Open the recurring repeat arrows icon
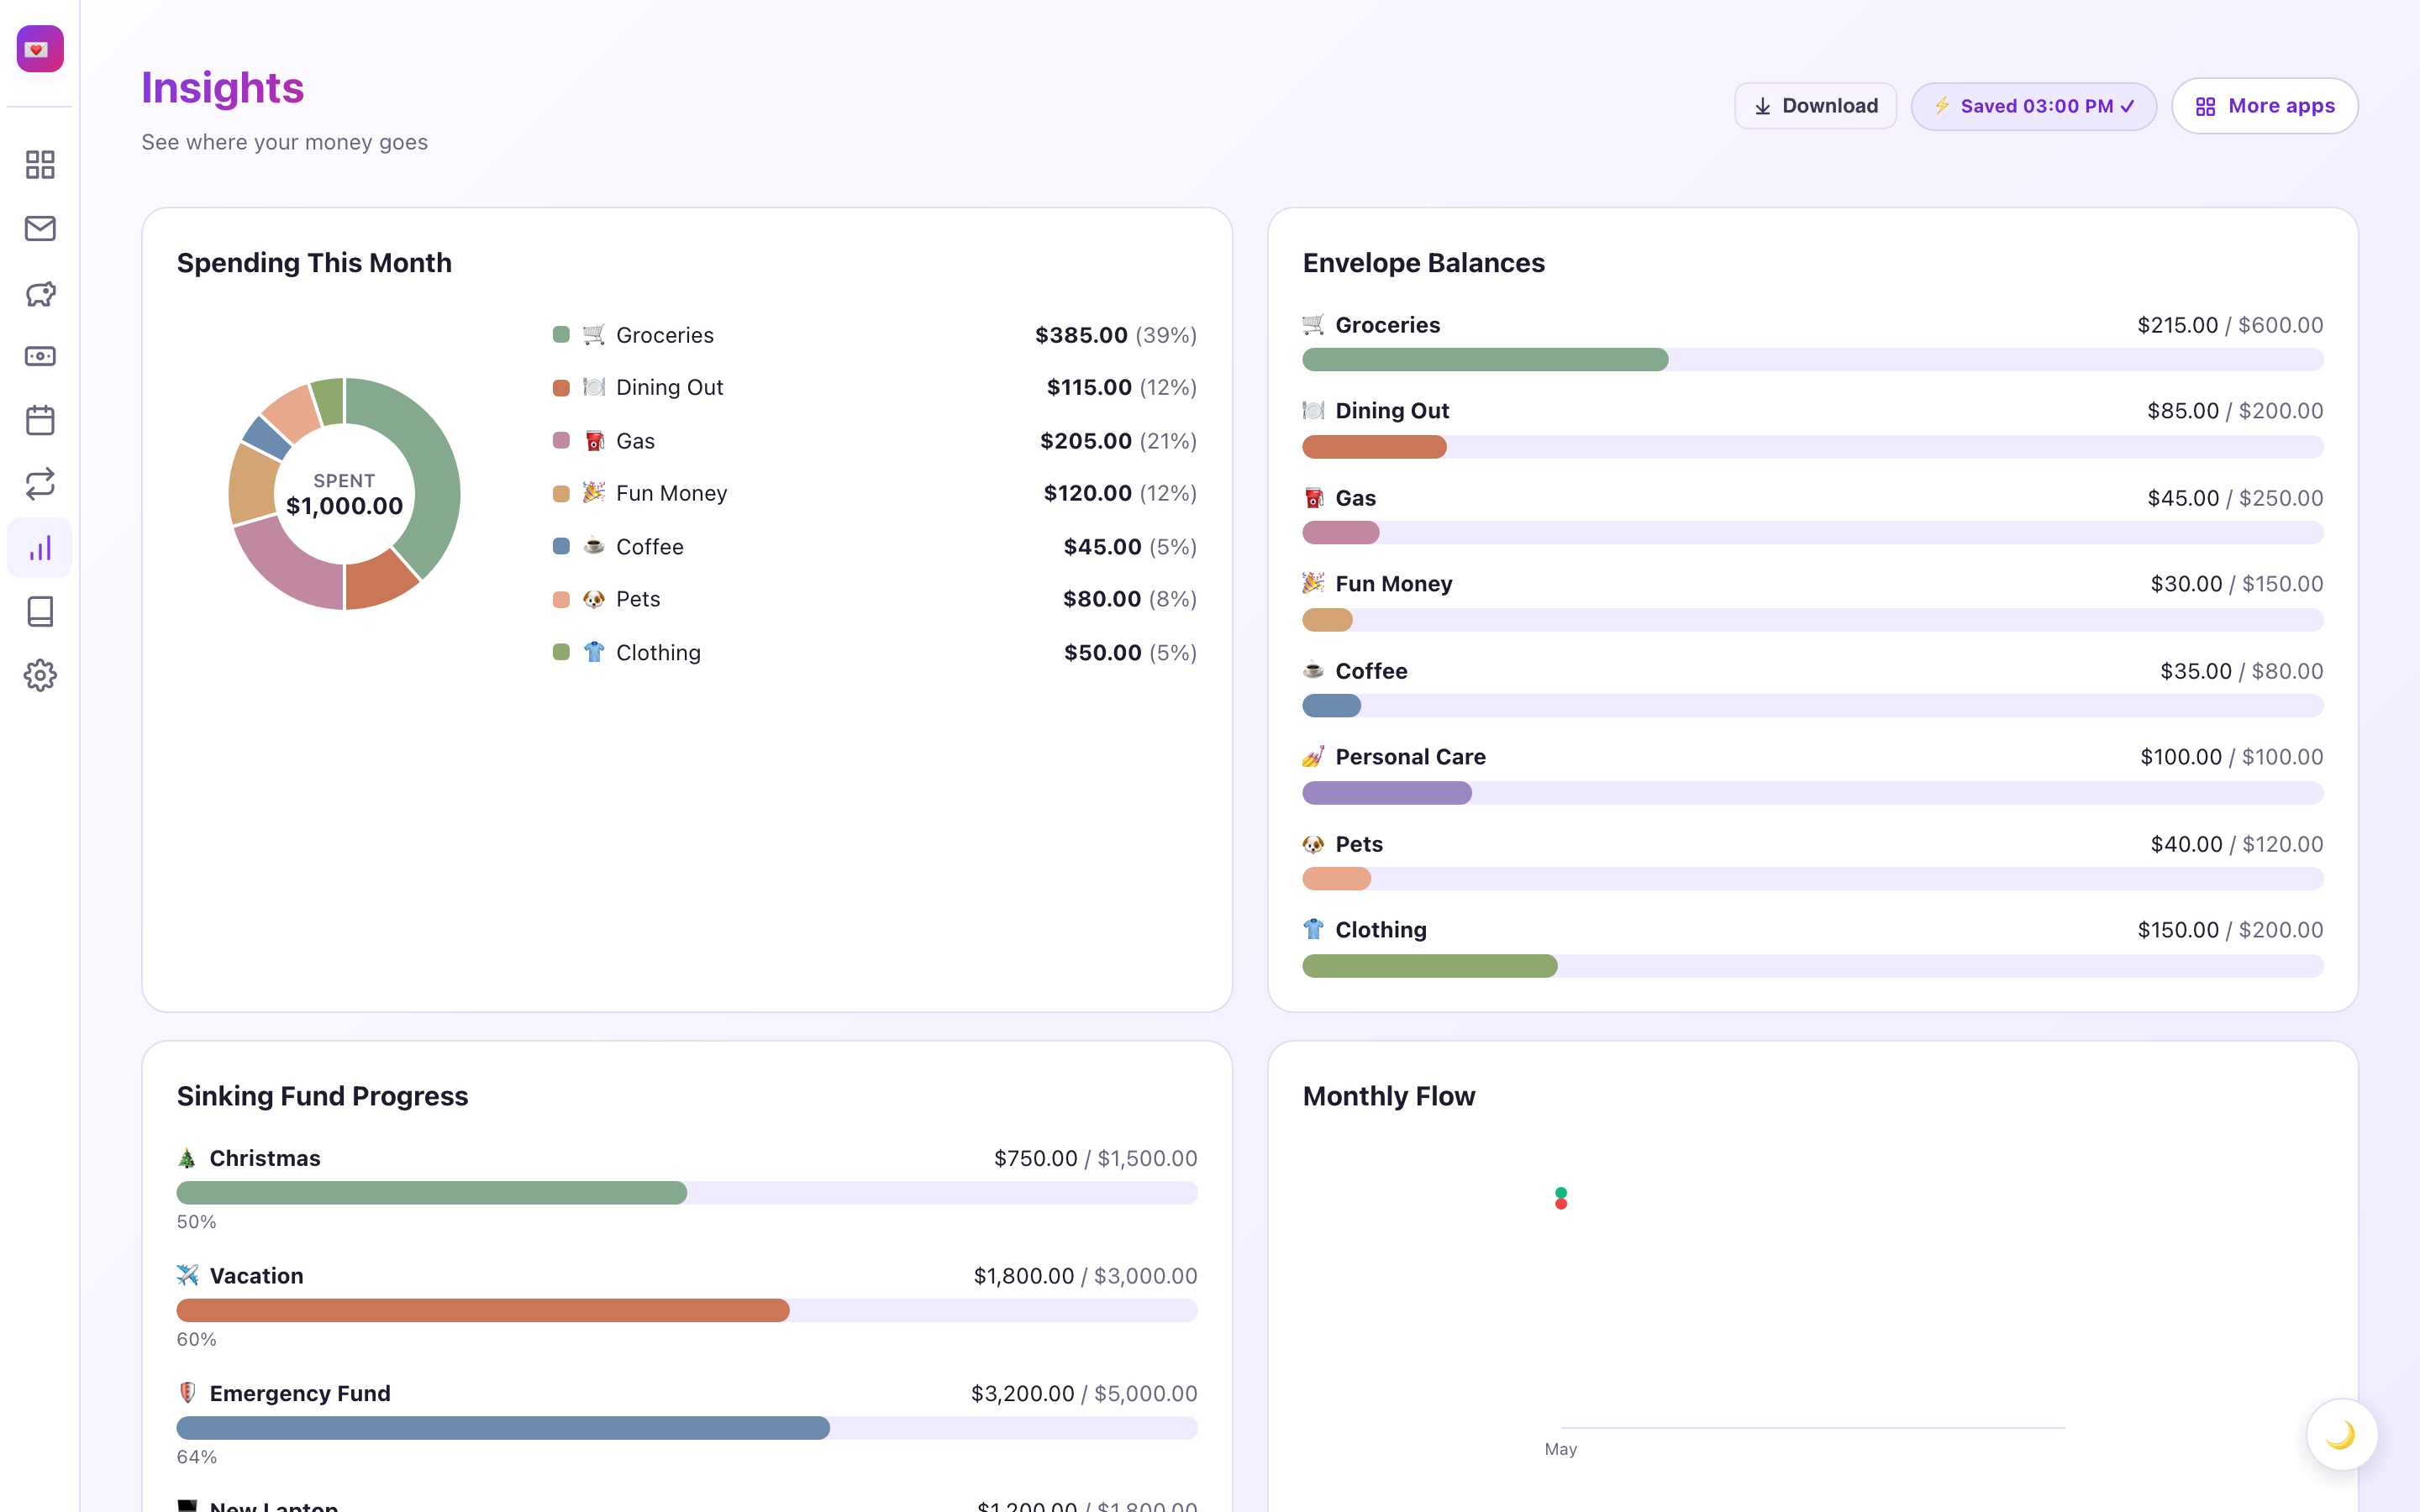2420x1512 pixels. [40, 484]
